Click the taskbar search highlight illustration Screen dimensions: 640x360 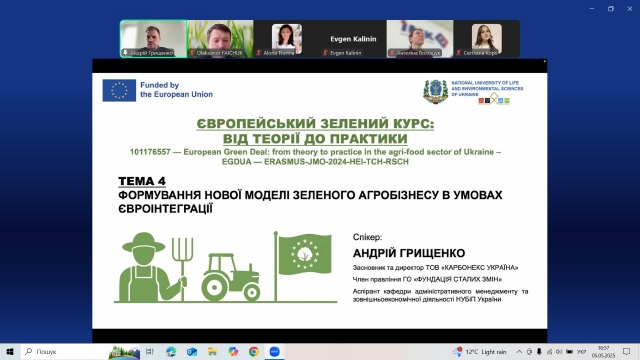(x=124, y=352)
